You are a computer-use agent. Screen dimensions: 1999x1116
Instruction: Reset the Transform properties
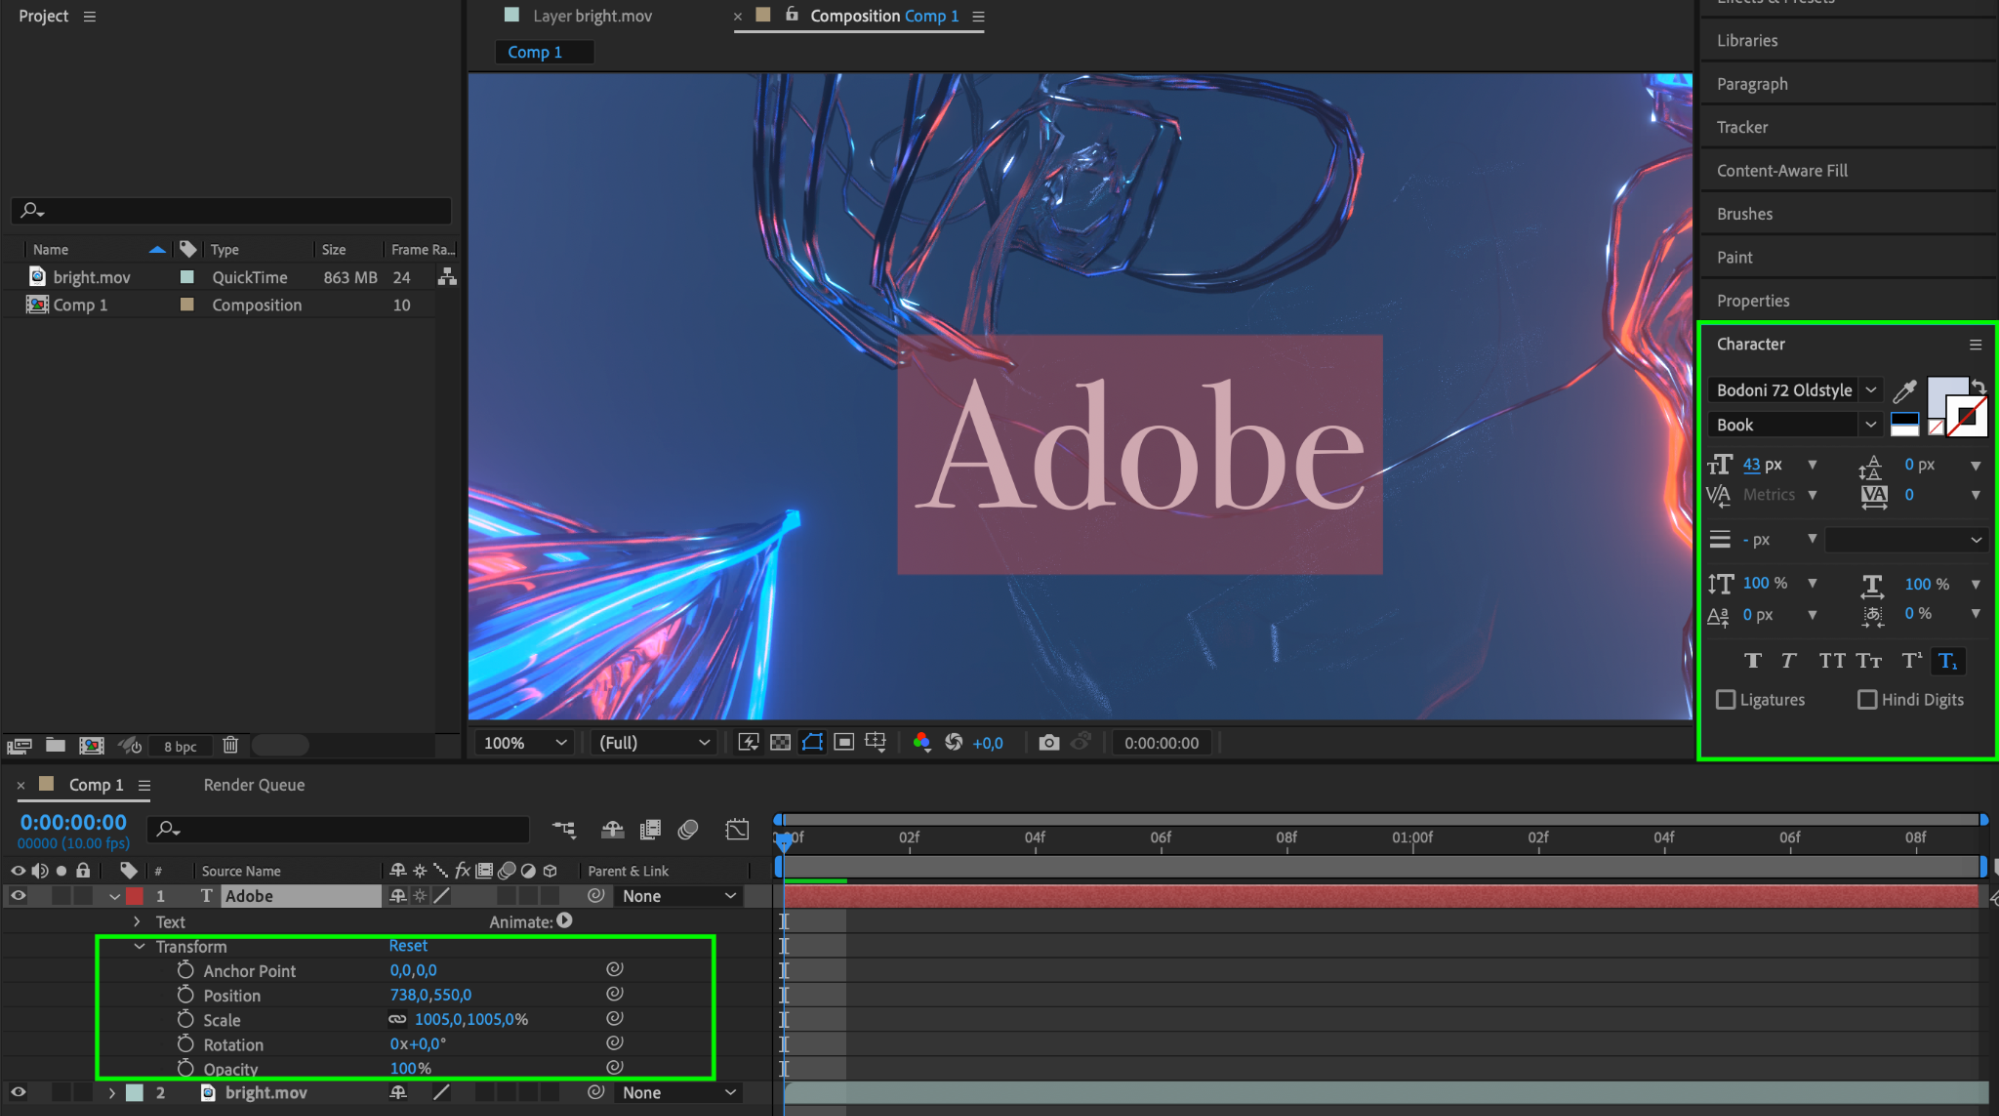tap(408, 945)
